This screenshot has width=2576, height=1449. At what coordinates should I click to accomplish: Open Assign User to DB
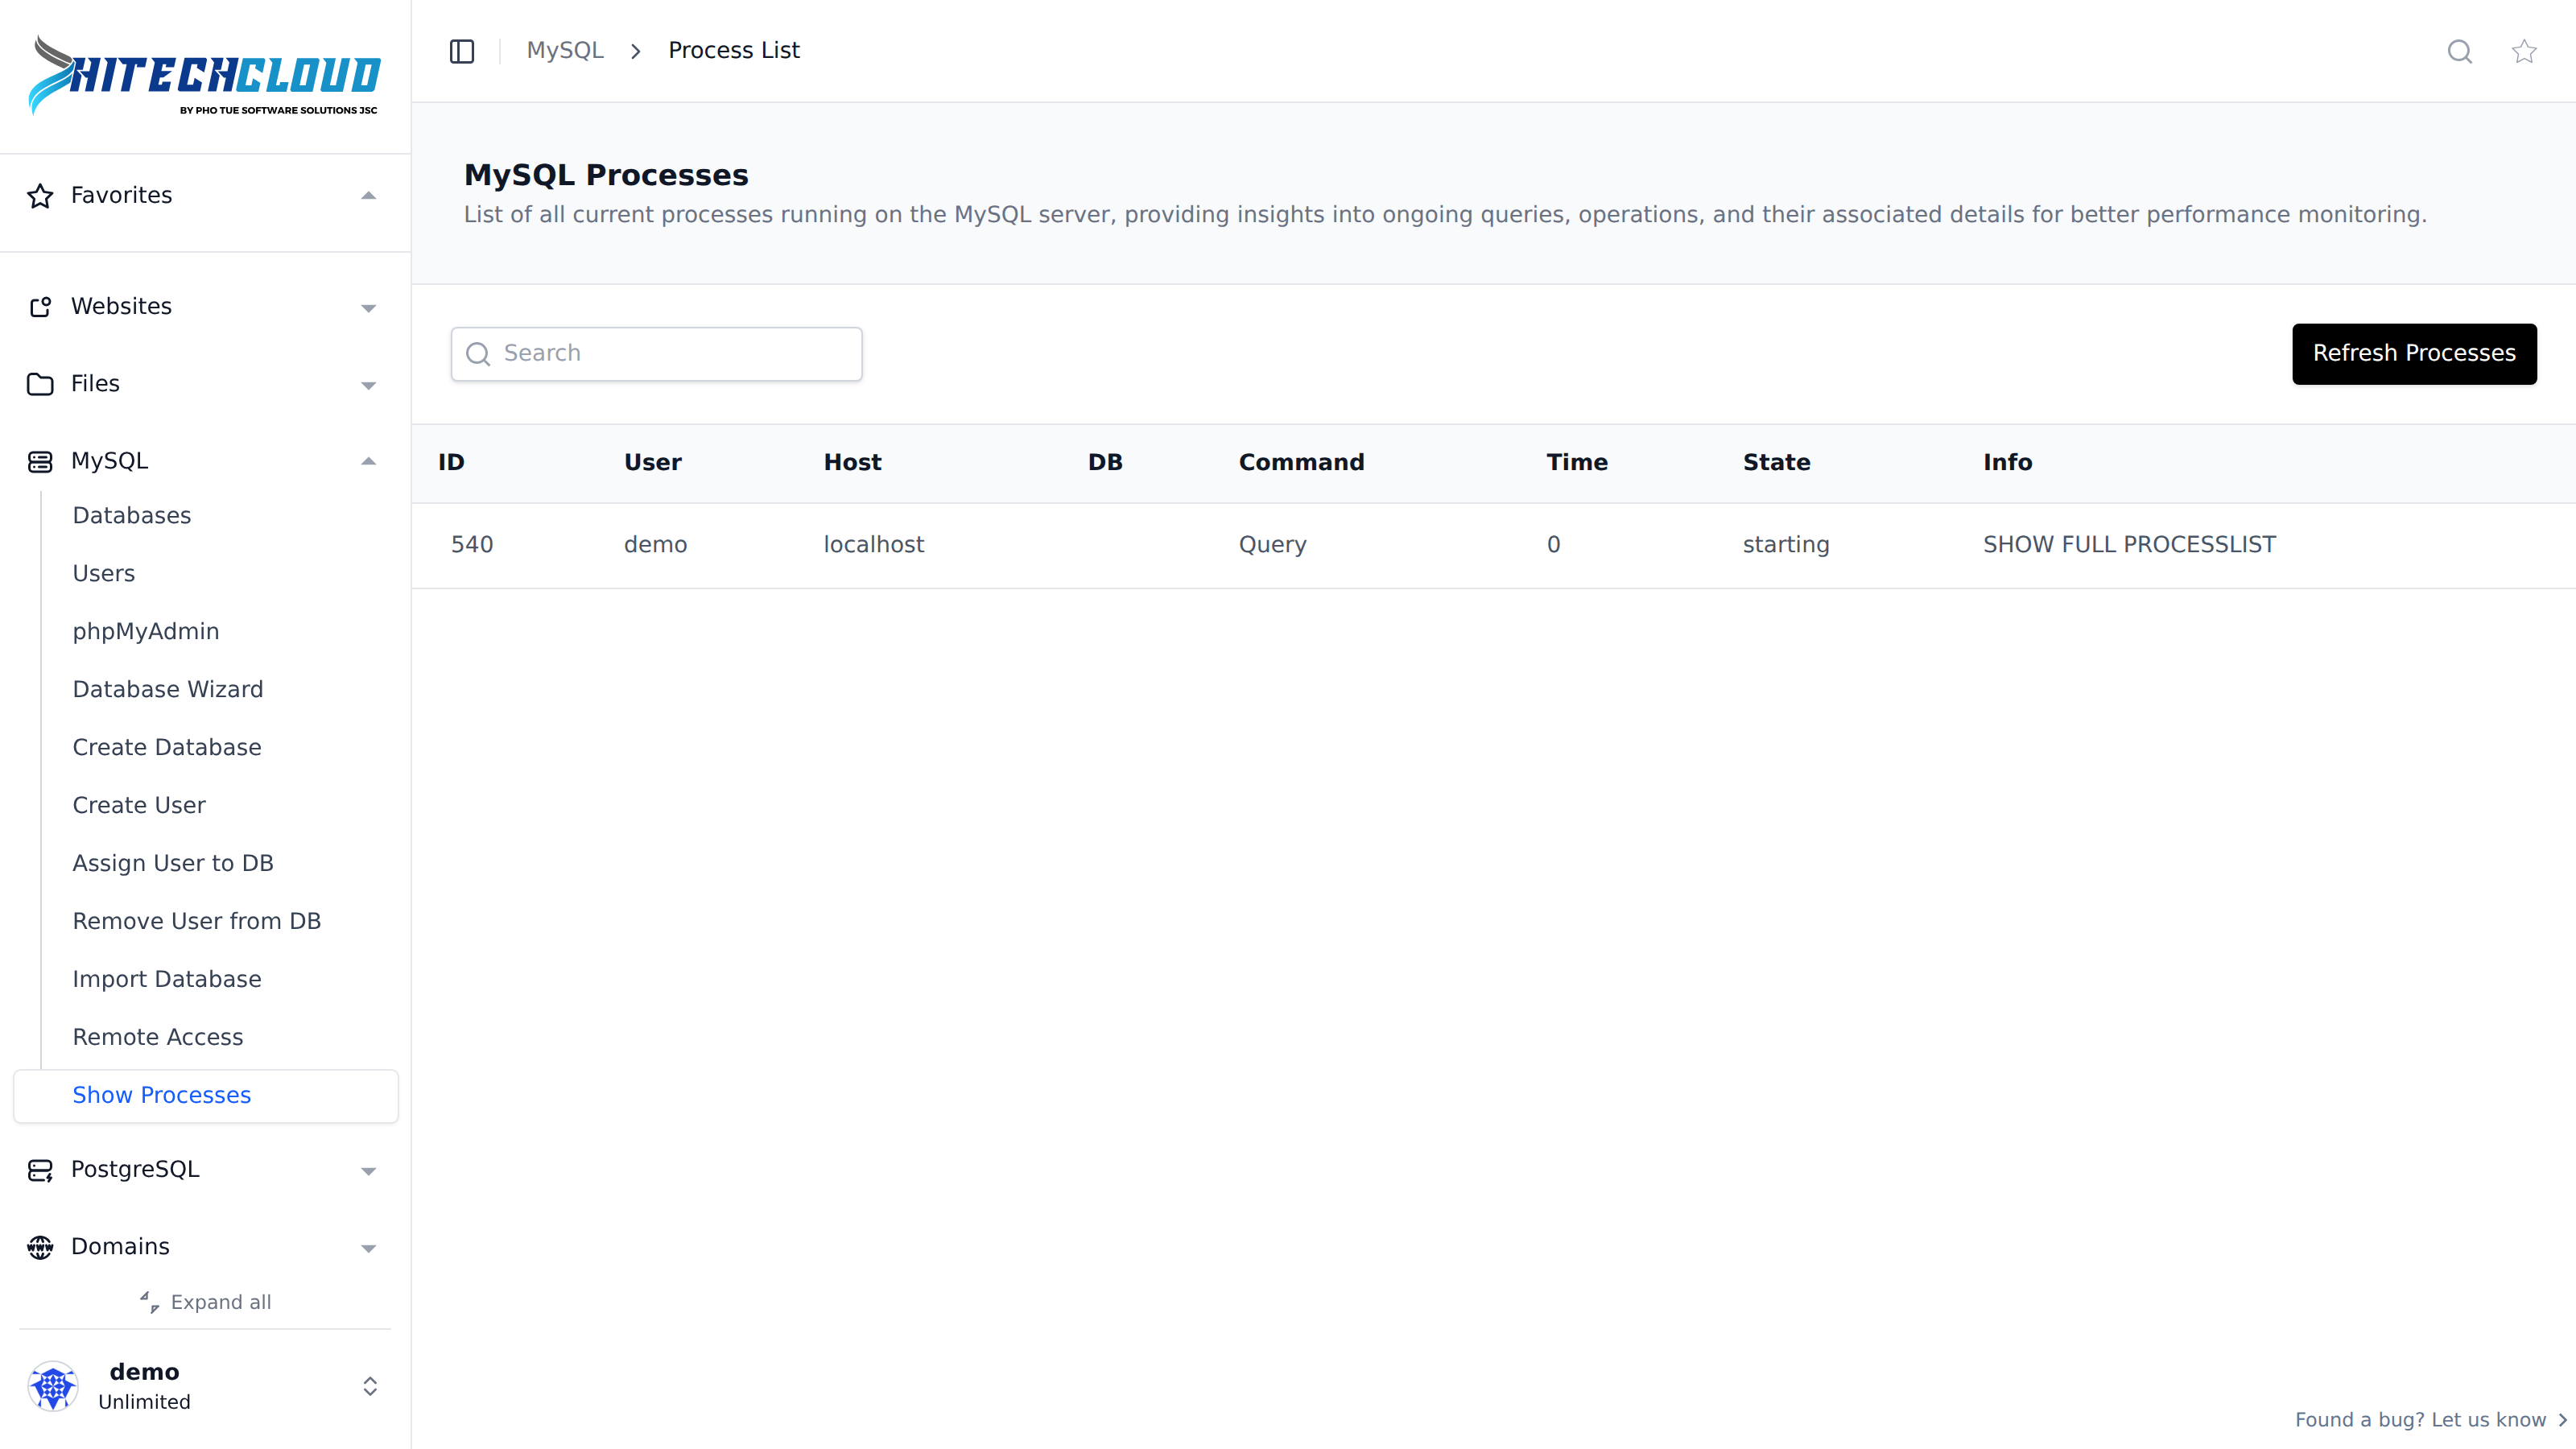pyautogui.click(x=173, y=864)
